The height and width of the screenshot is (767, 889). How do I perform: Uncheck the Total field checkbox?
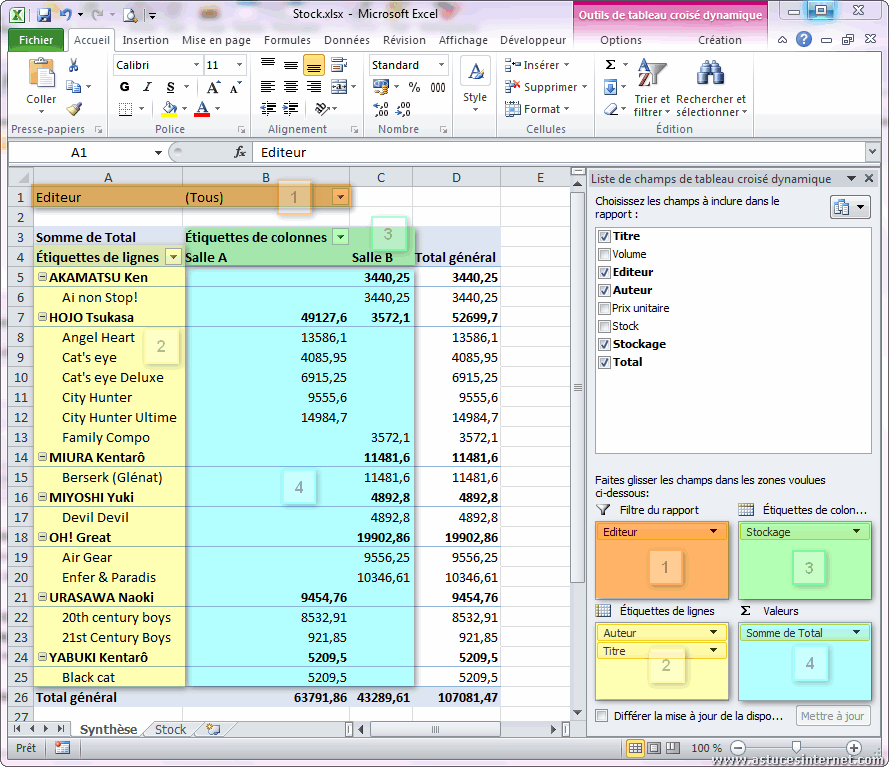click(x=604, y=362)
